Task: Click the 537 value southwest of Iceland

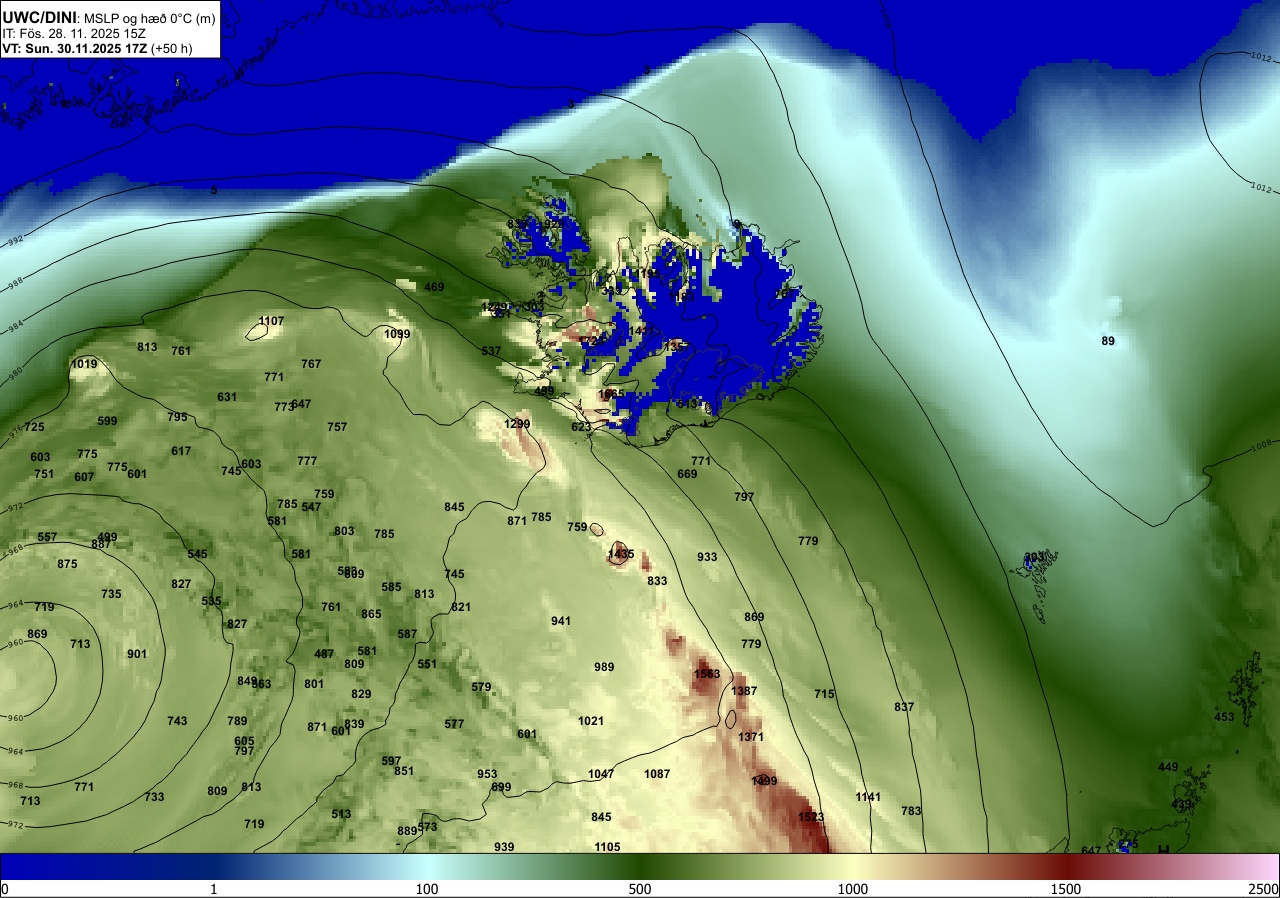Action: coord(491,351)
